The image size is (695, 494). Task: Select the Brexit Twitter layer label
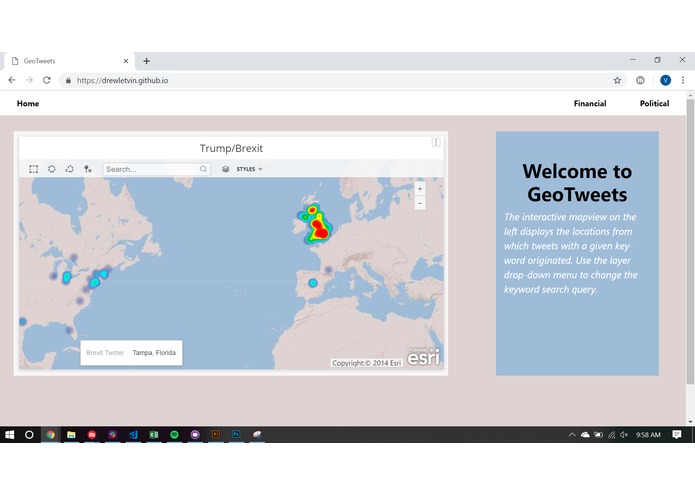(x=105, y=353)
